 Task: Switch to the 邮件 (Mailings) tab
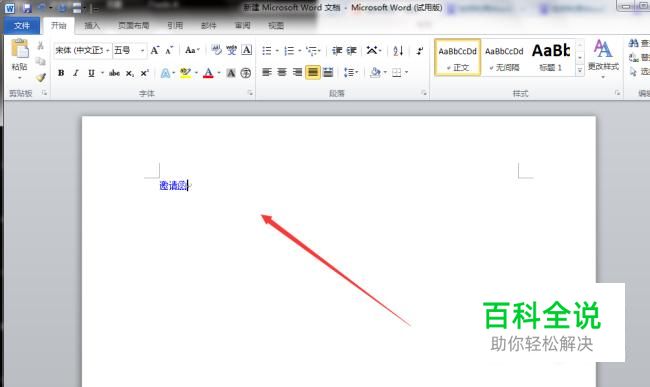point(209,26)
